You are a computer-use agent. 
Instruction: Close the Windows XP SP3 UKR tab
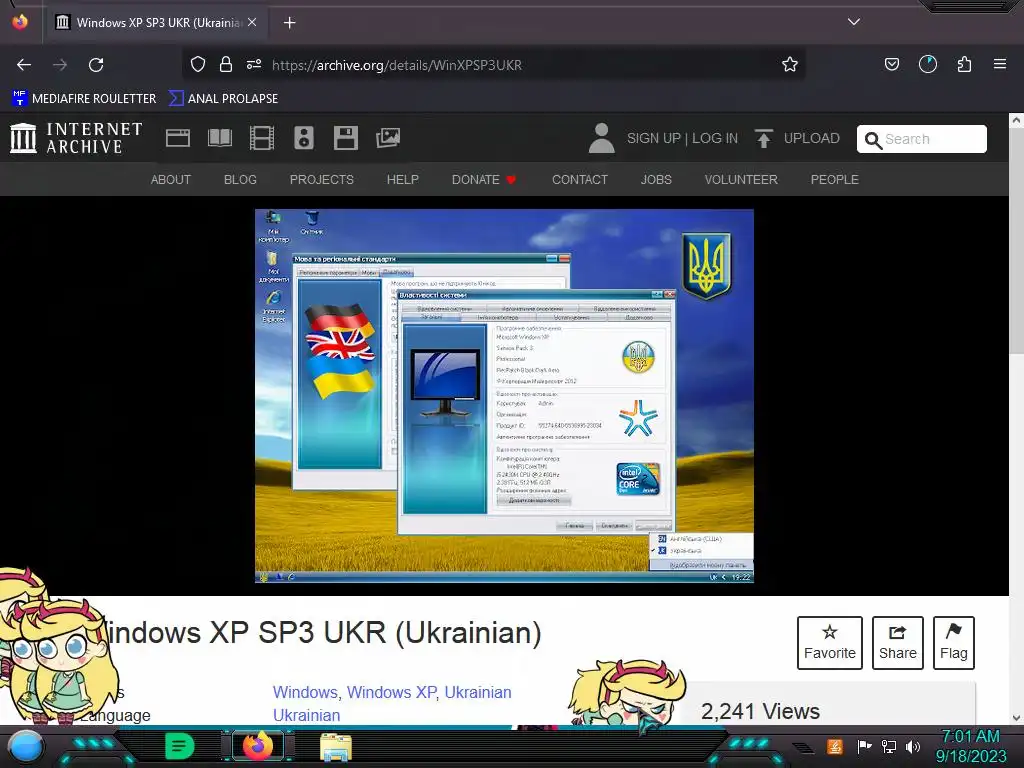point(252,22)
